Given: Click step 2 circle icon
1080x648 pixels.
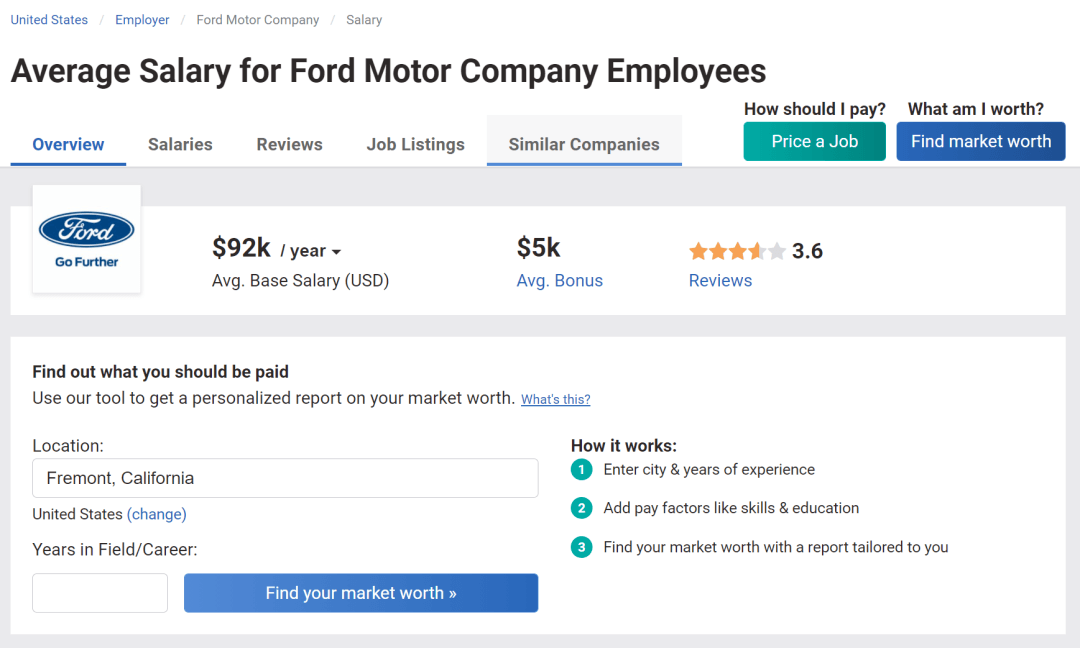Looking at the screenshot, I should pos(581,508).
